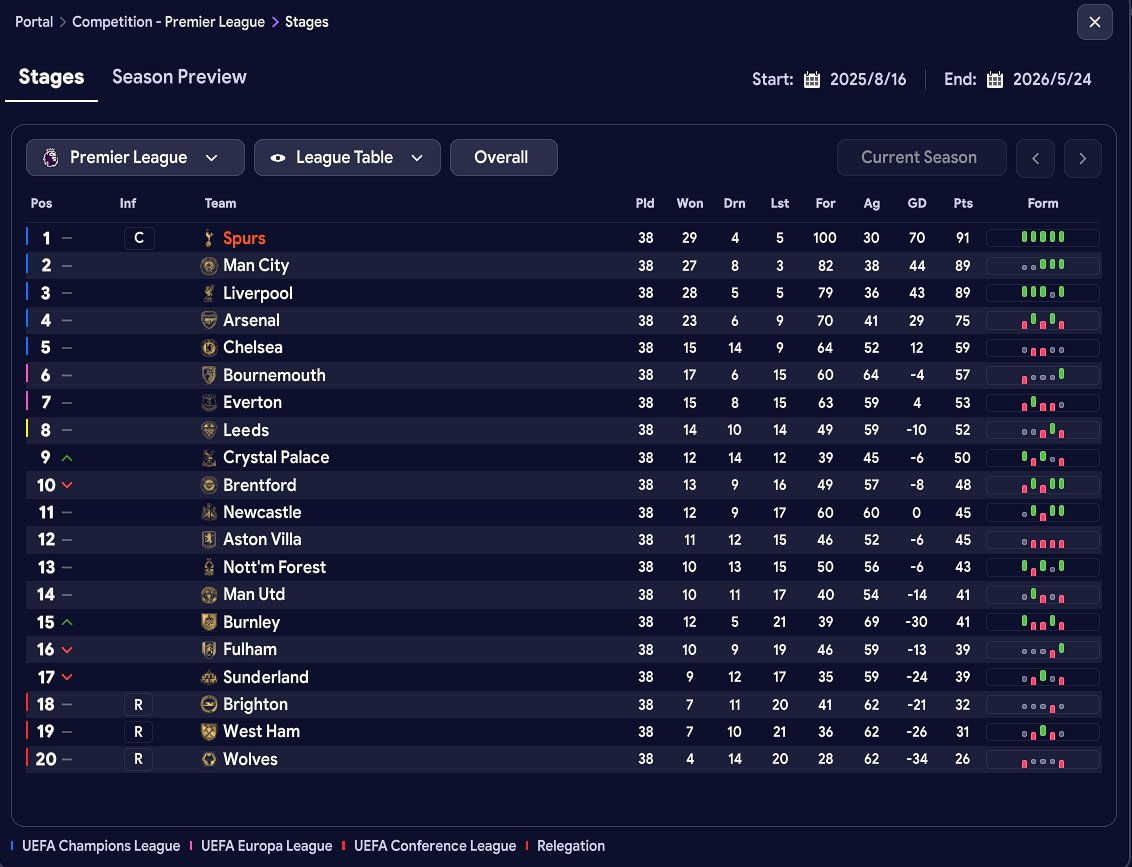Click the Spurs club crest icon
This screenshot has height=867, width=1132.
(x=208, y=238)
